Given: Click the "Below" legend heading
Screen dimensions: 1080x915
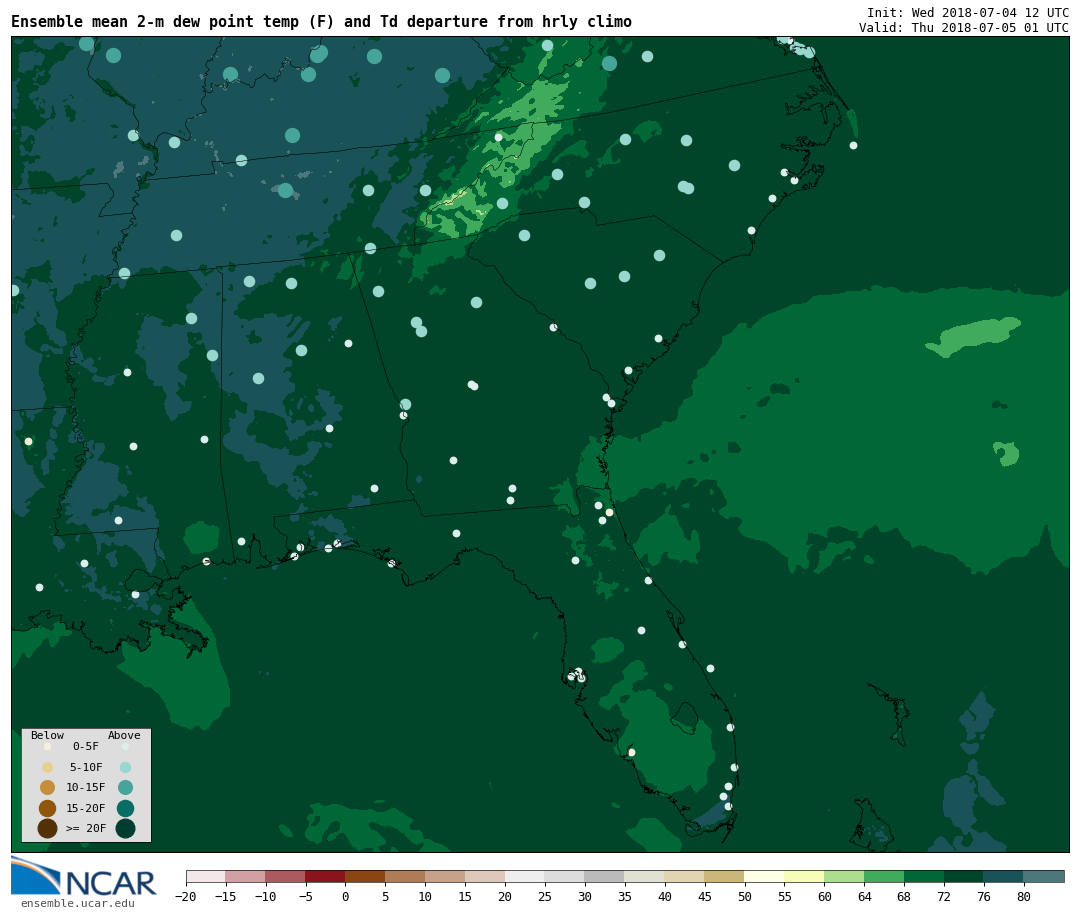Looking at the screenshot, I should click(x=48, y=735).
